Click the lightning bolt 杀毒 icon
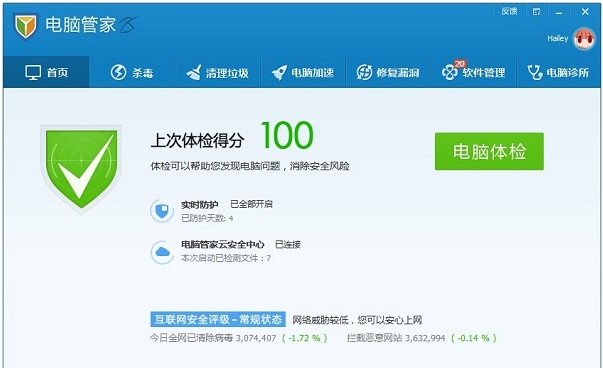603x368 pixels. point(118,72)
